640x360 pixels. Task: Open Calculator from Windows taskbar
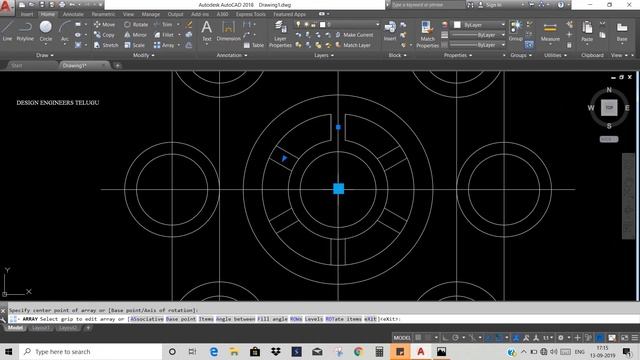379,351
